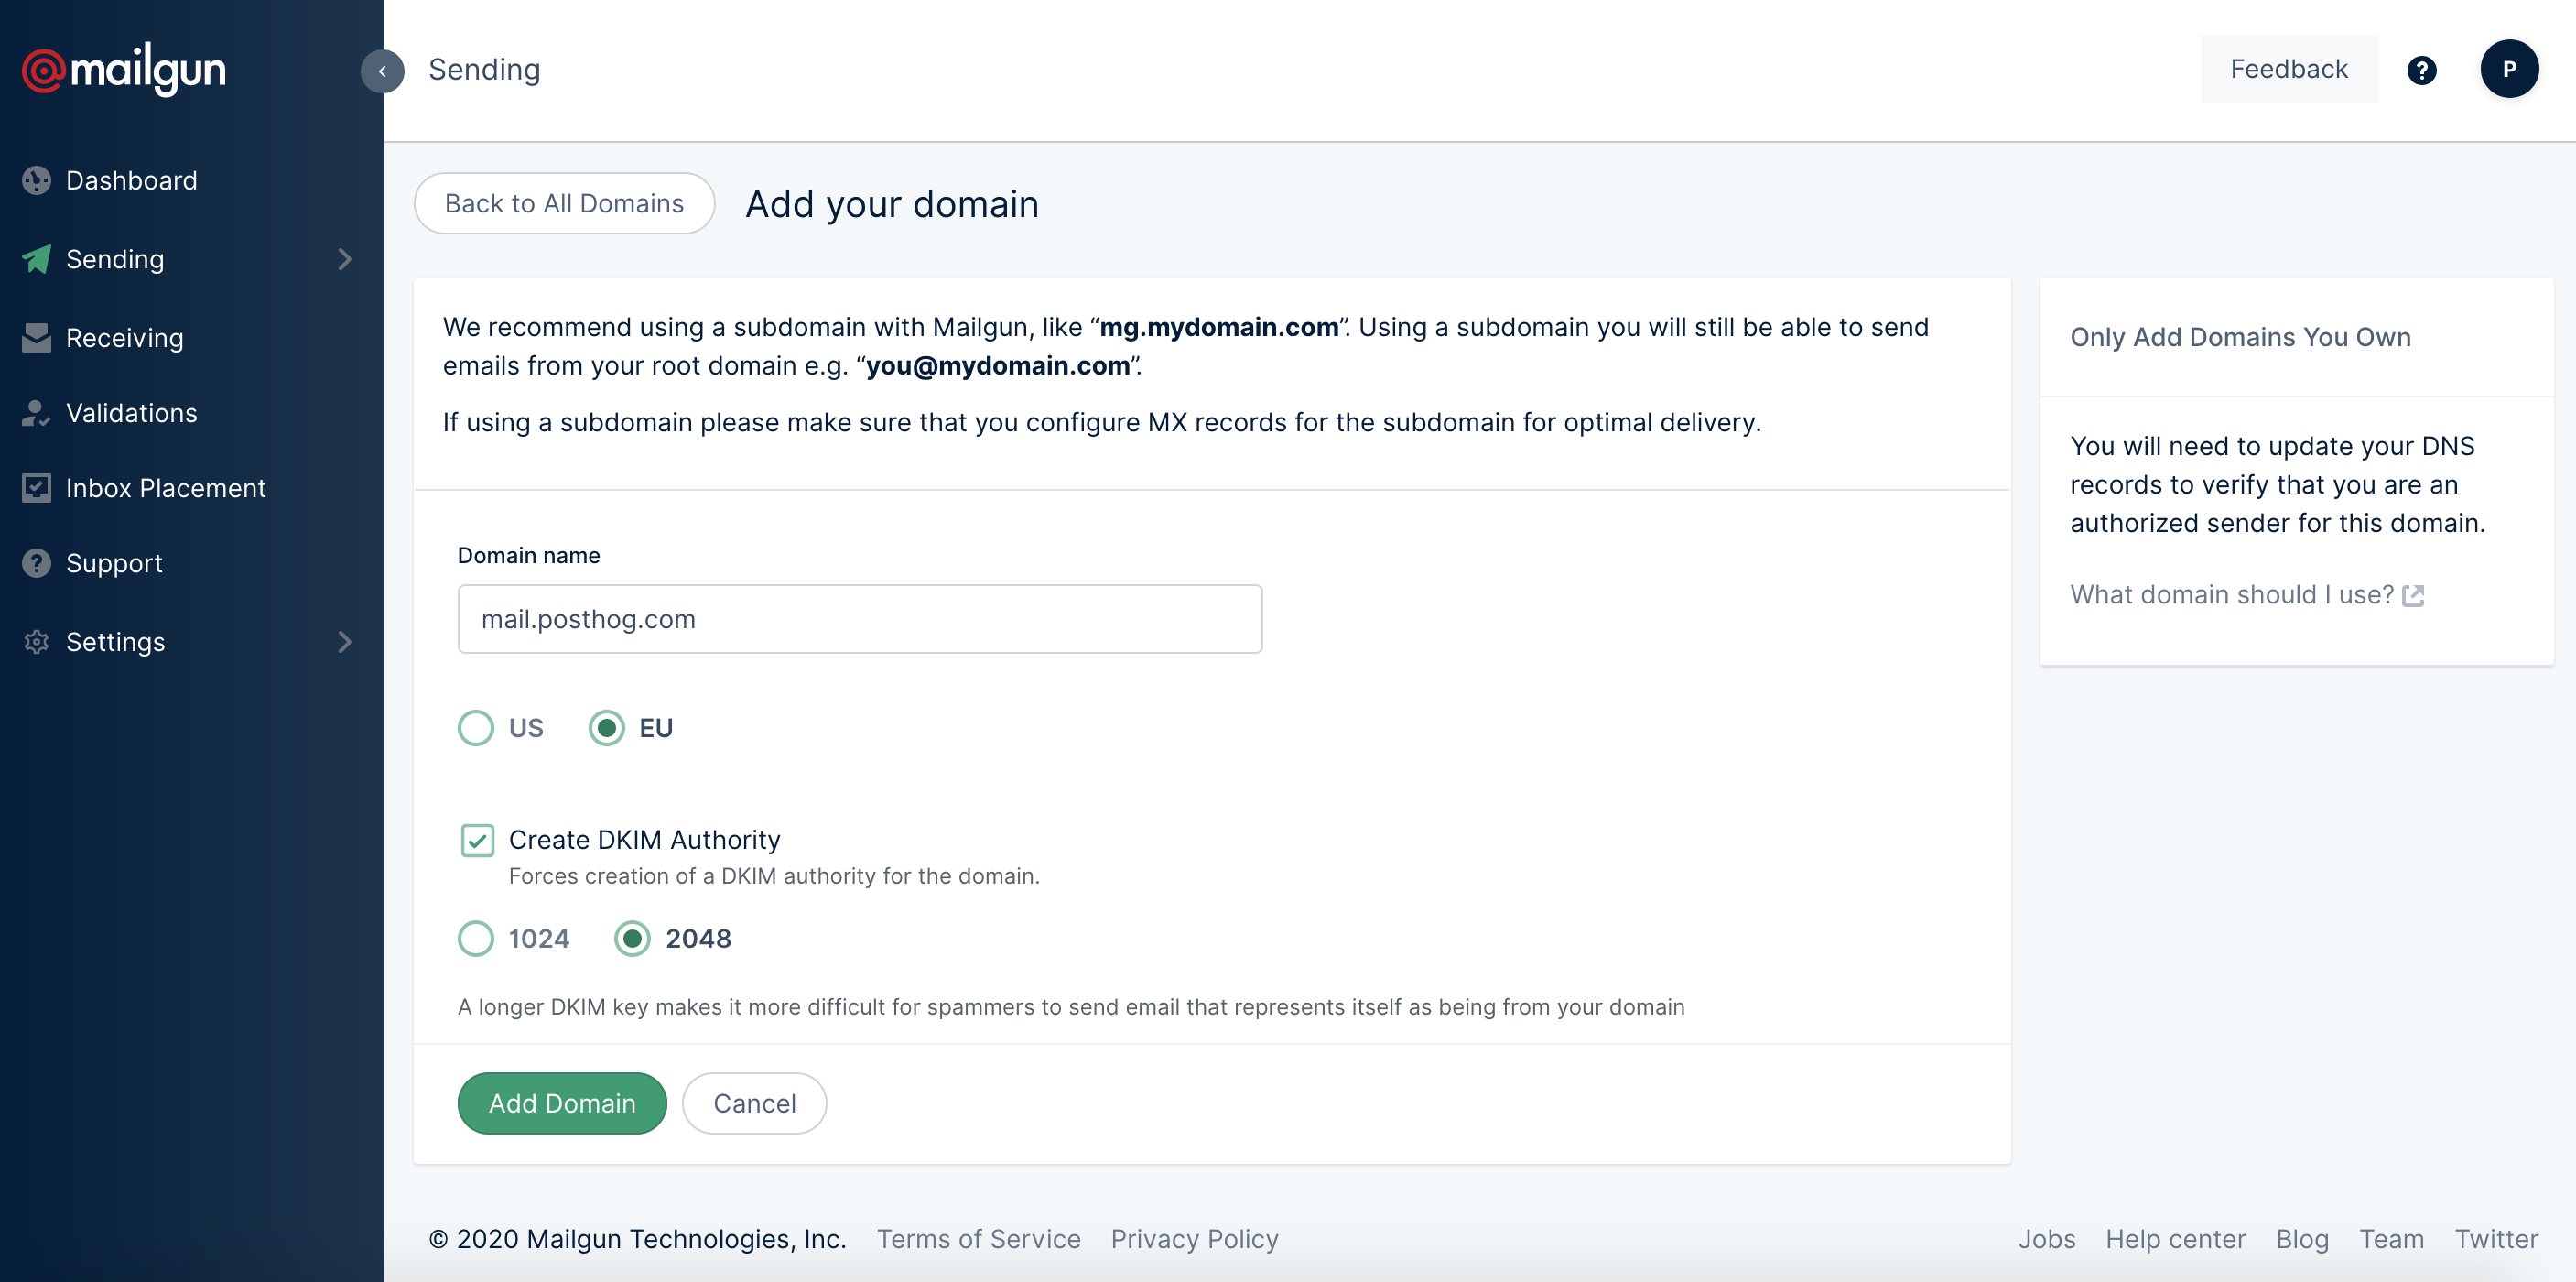
Task: Click the Inbox Placement checkmark icon
Action: click(x=37, y=488)
